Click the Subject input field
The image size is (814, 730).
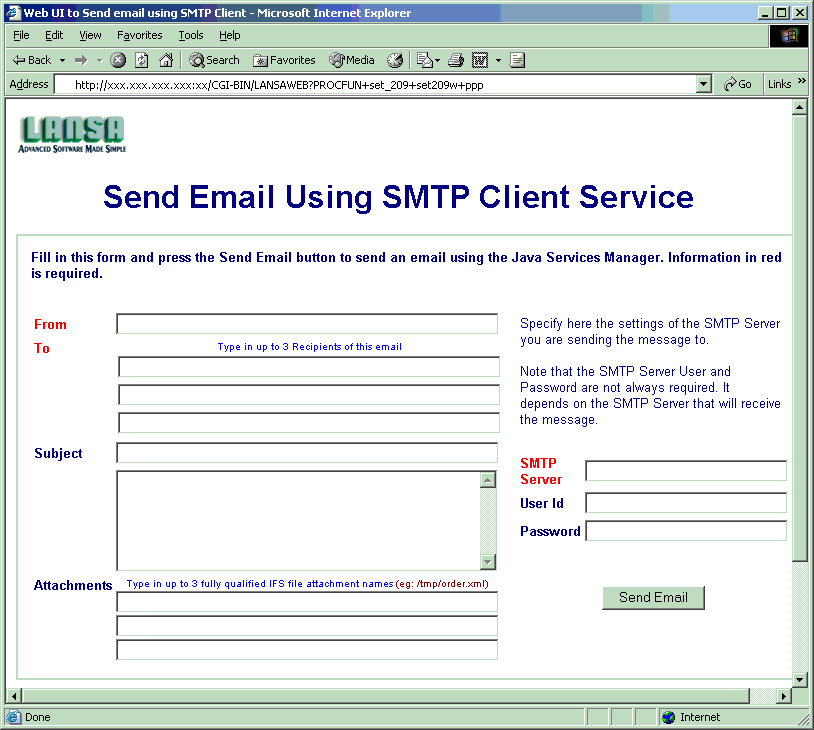[307, 453]
